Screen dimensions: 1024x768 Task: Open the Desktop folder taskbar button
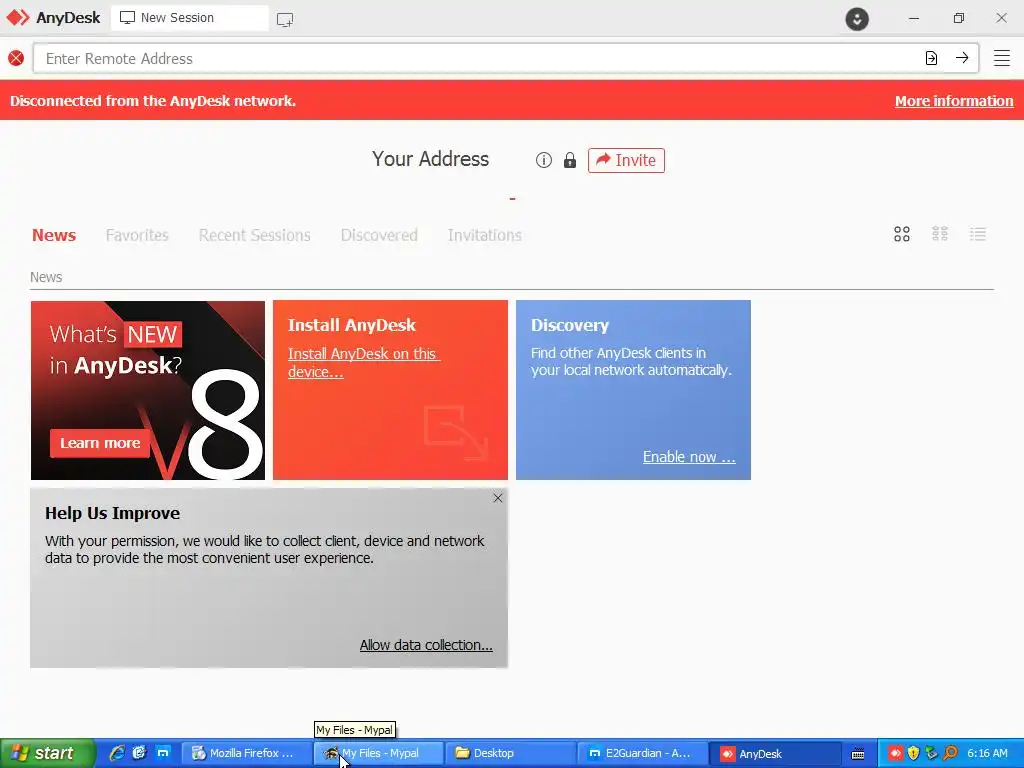511,754
